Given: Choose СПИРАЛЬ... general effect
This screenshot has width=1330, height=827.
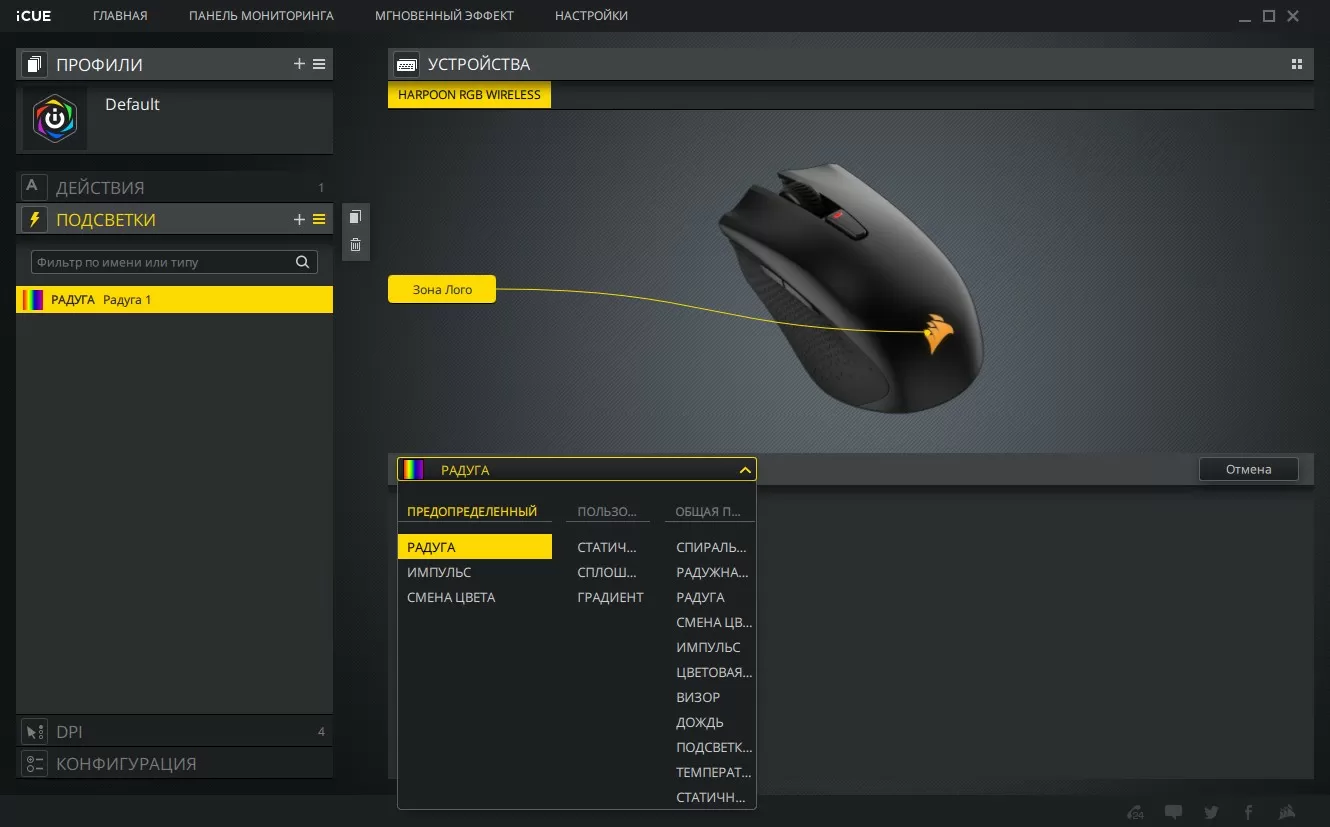Looking at the screenshot, I should point(711,547).
